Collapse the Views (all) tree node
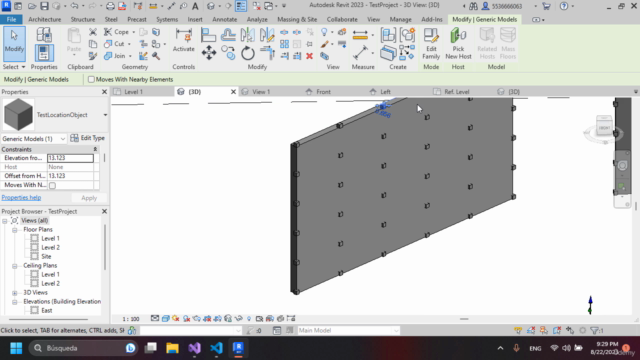 pyautogui.click(x=5, y=221)
